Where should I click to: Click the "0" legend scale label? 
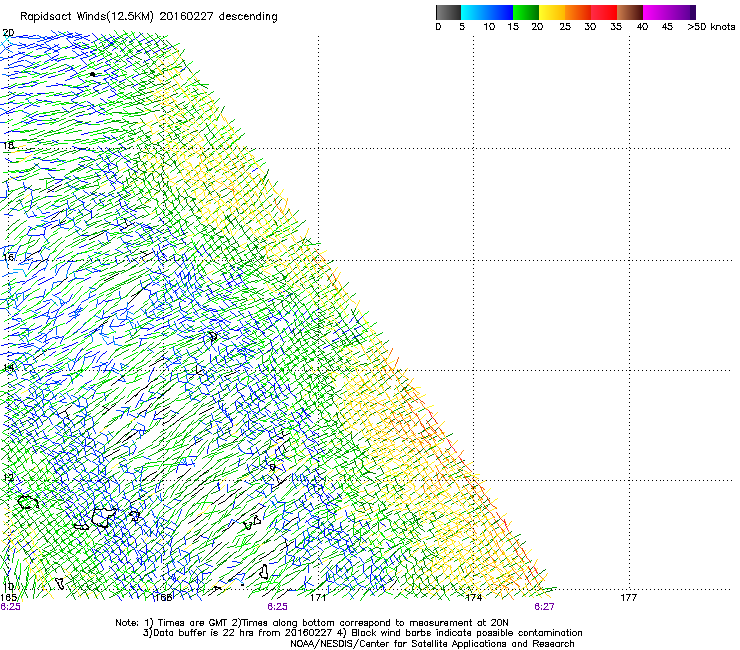pyautogui.click(x=438, y=27)
